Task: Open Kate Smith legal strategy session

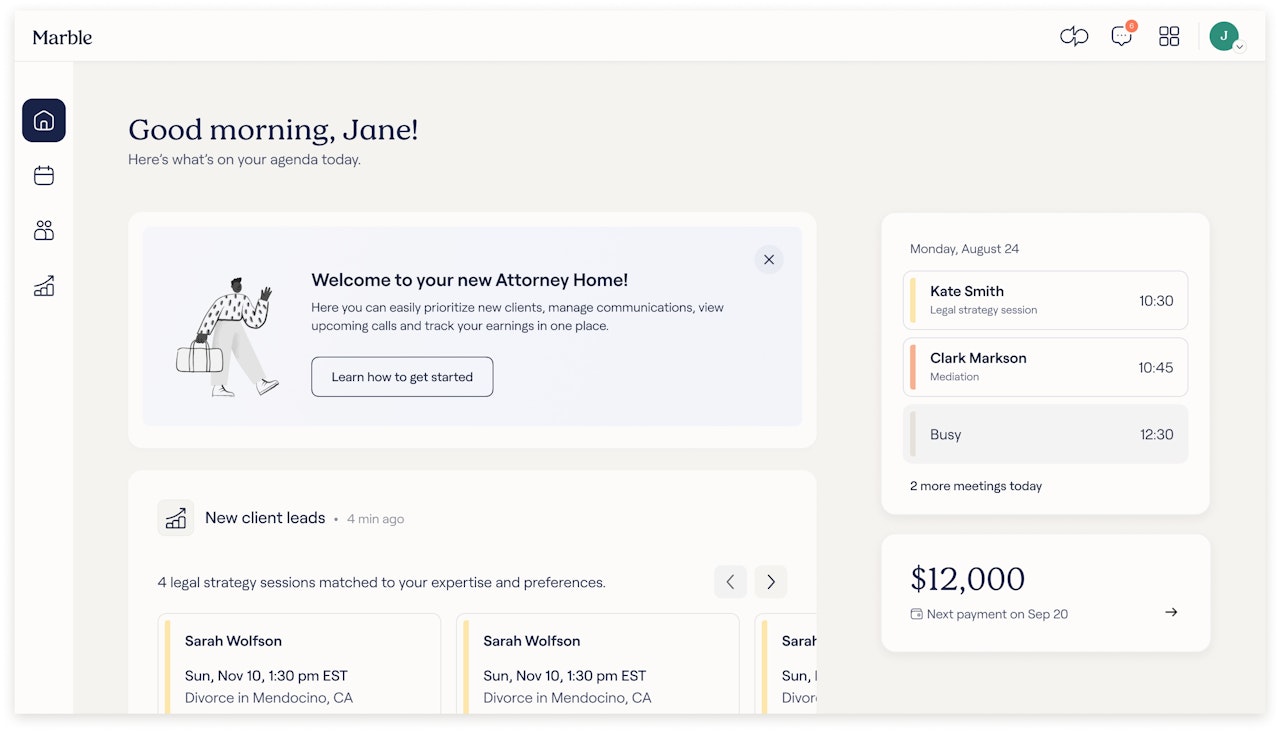Action: point(1045,300)
